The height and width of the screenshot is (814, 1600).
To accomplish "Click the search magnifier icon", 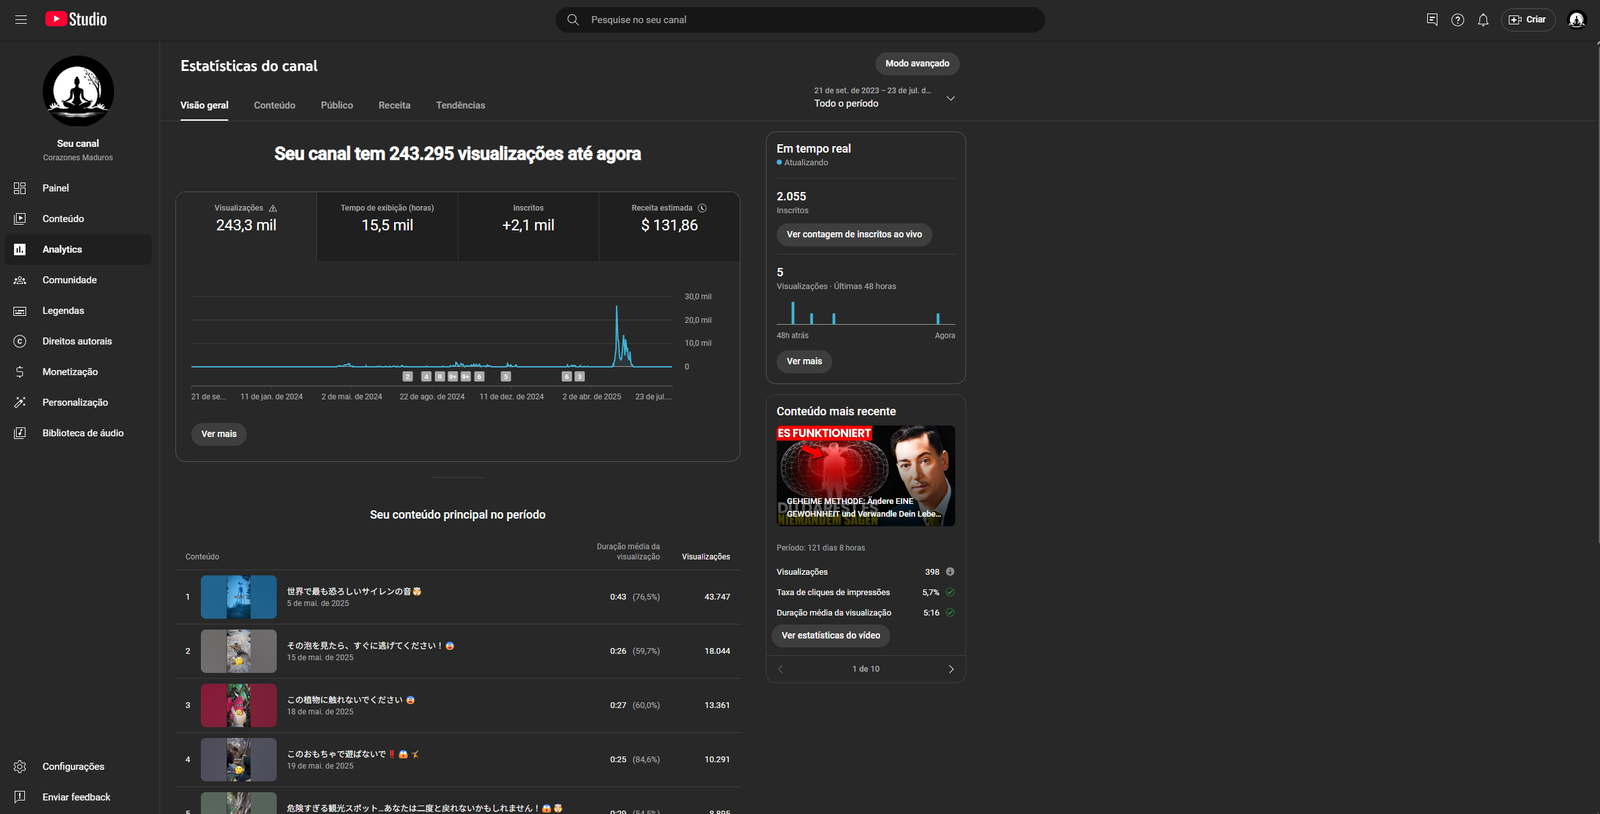I will pos(573,19).
